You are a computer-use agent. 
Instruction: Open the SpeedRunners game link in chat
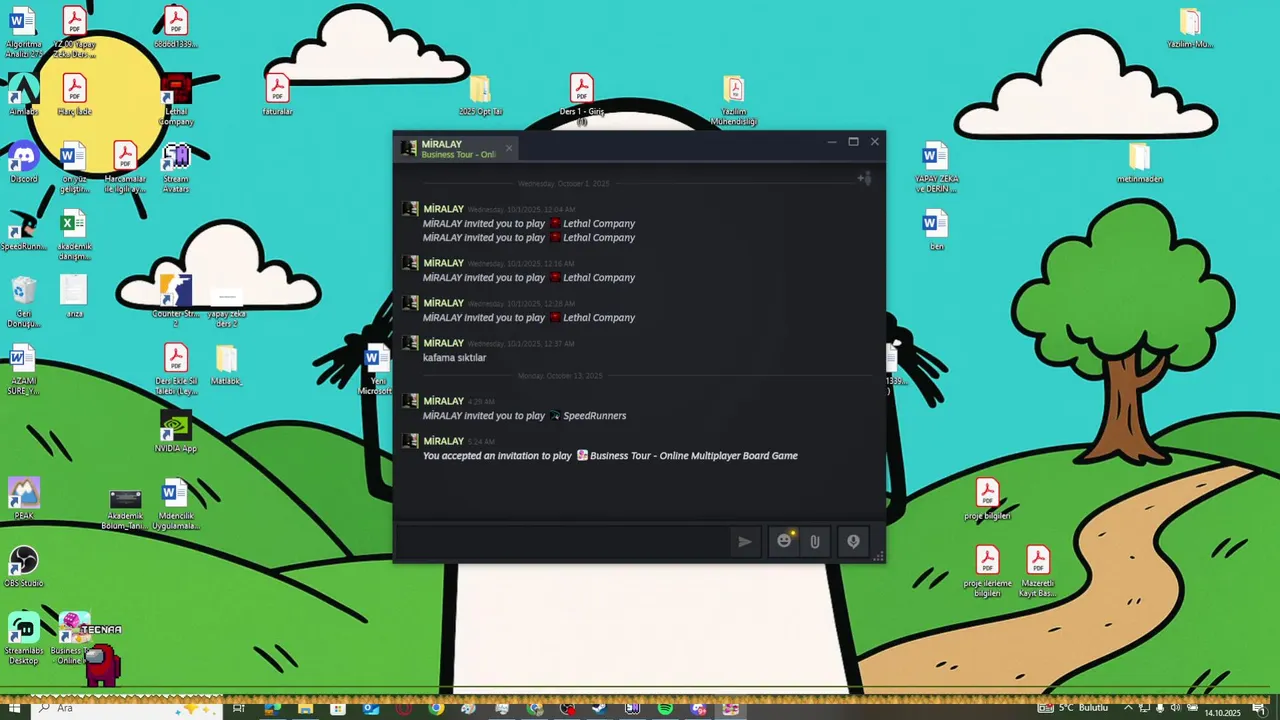(x=594, y=416)
